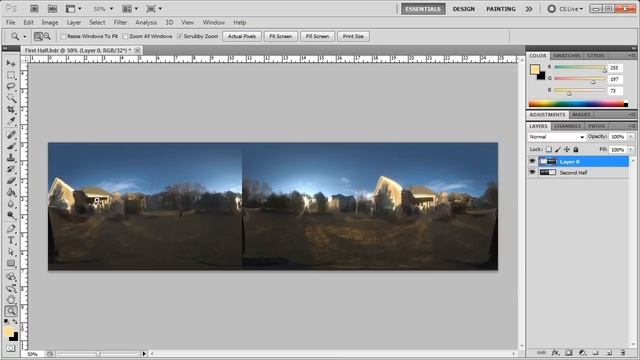Hide Layer 0 using eye icon
The width and height of the screenshot is (640, 360).
tap(532, 162)
